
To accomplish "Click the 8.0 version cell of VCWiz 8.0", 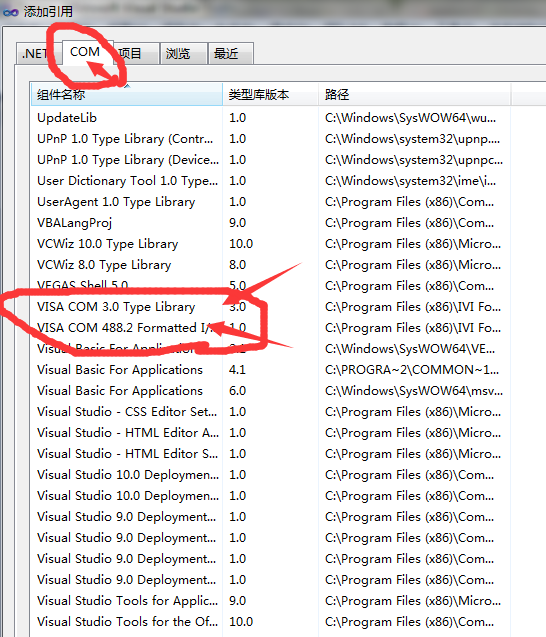I will point(237,265).
